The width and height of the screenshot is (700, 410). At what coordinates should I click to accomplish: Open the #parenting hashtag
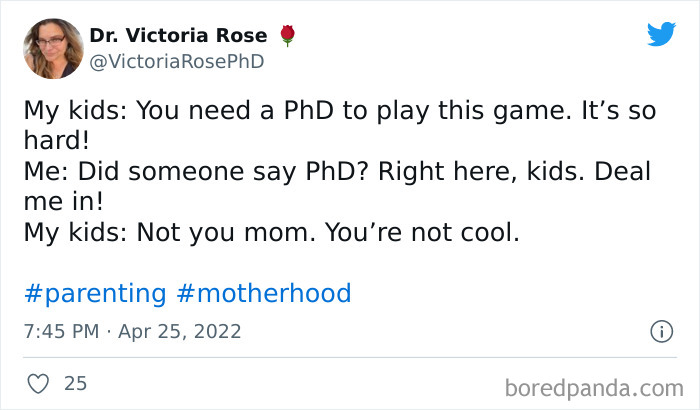94,293
